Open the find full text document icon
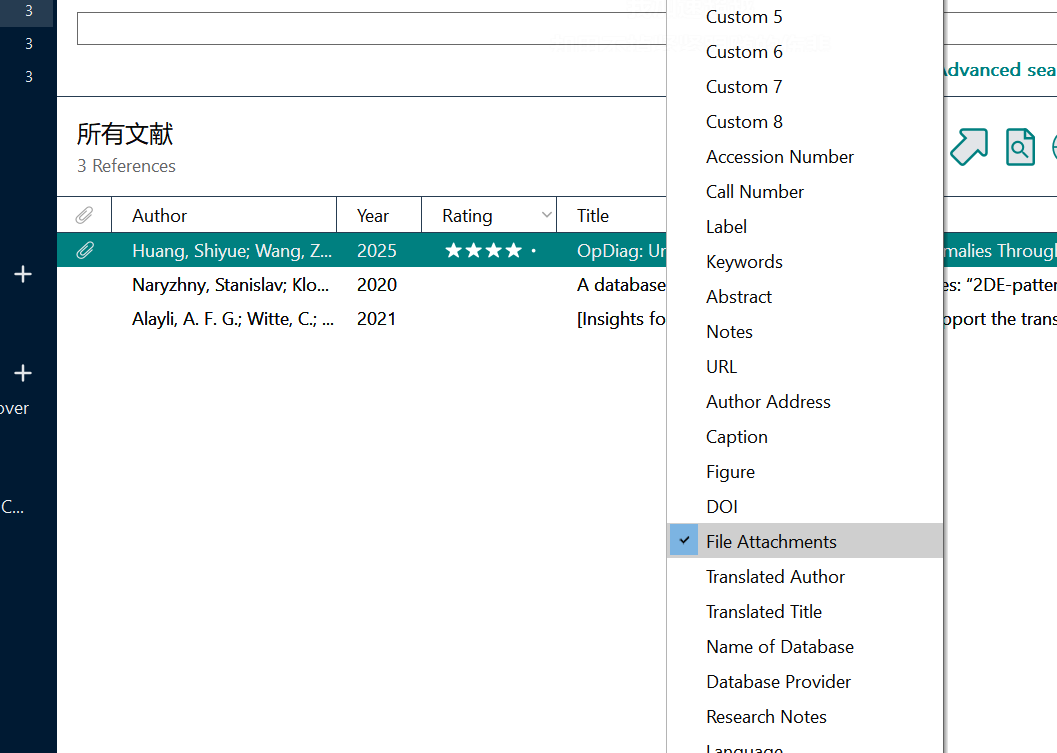Viewport: 1057px width, 753px height. coord(1020,146)
